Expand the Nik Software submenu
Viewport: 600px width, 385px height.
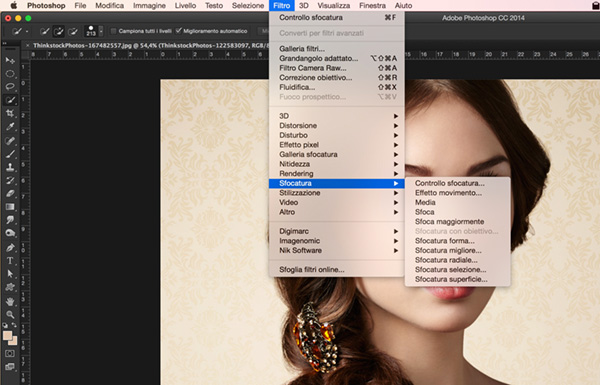337,250
